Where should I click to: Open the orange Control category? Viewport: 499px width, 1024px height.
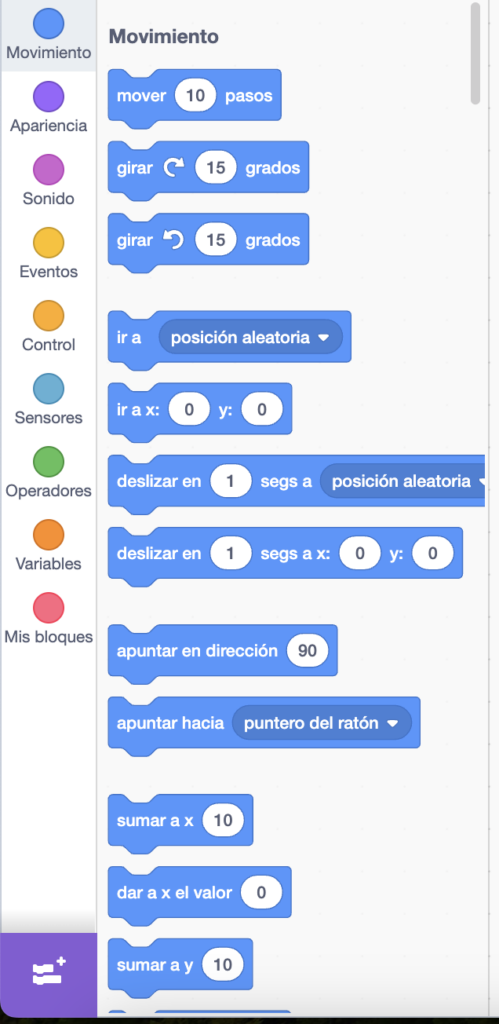point(48,317)
